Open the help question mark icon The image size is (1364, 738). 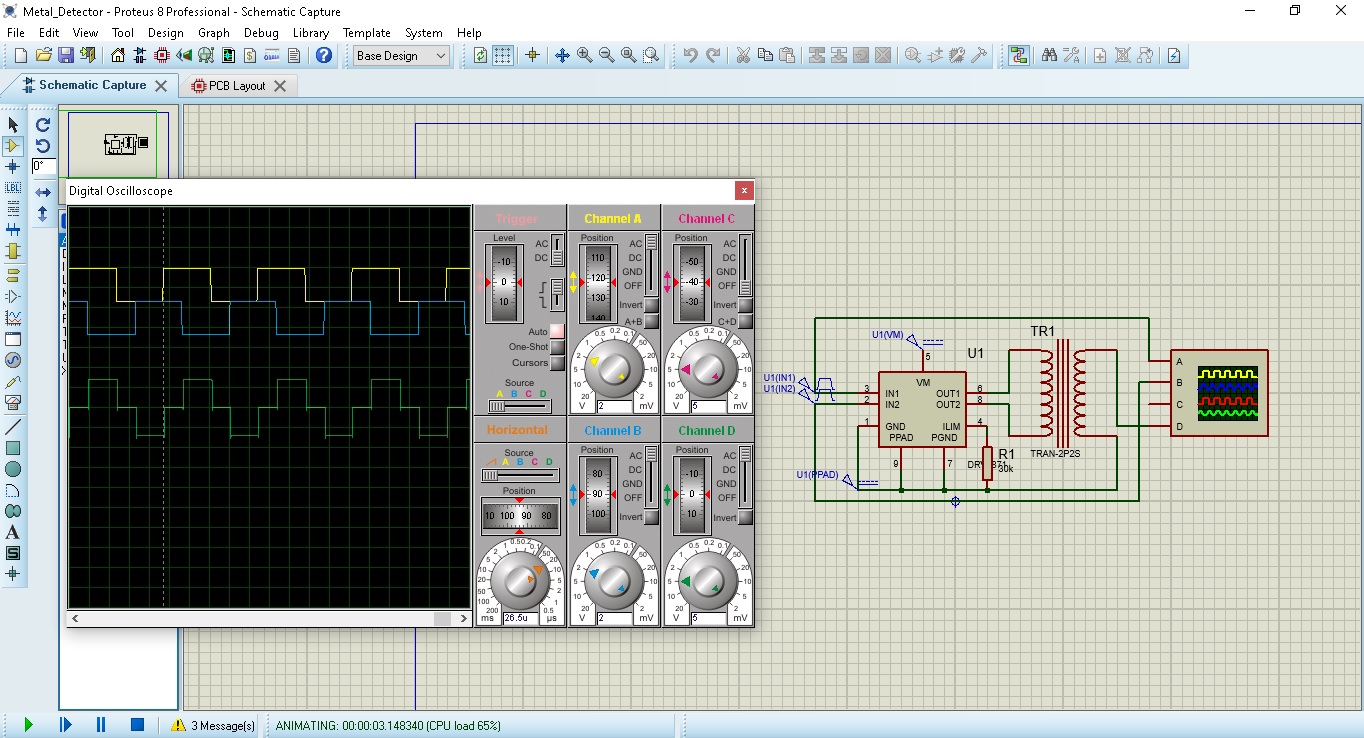tap(324, 56)
